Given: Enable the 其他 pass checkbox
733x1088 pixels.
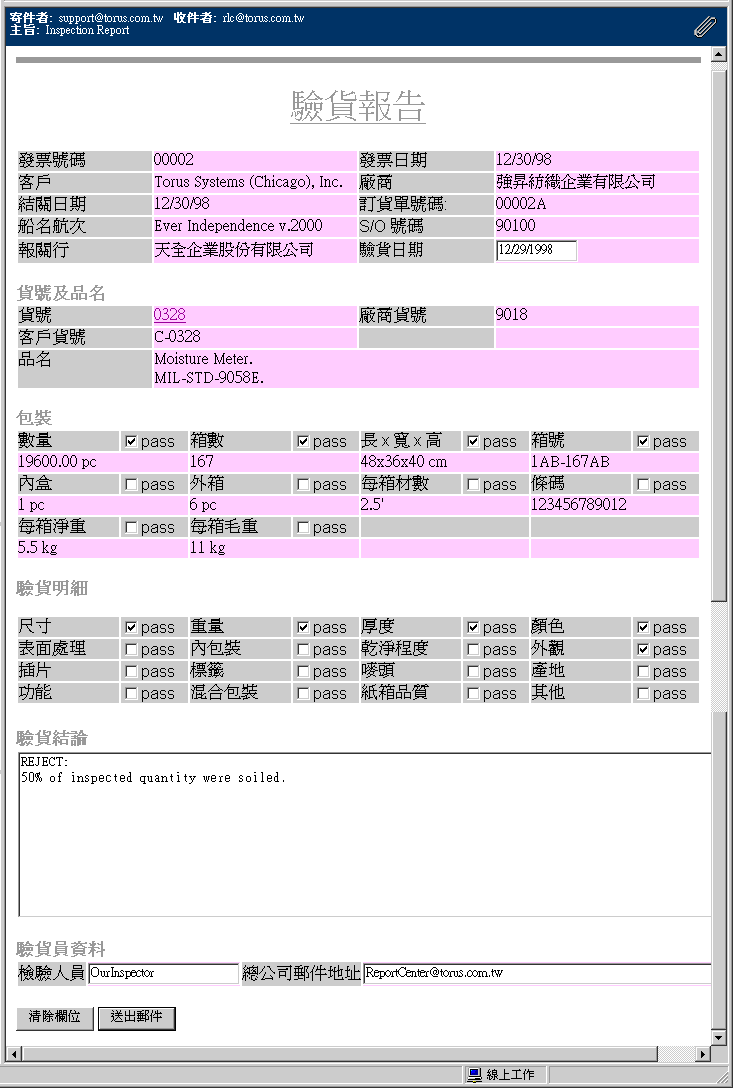Looking at the screenshot, I should (x=643, y=693).
